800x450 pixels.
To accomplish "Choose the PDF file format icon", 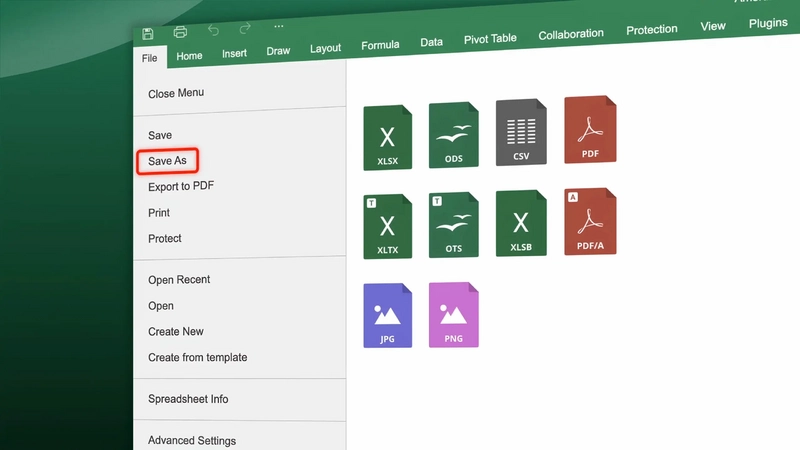I will click(x=590, y=130).
